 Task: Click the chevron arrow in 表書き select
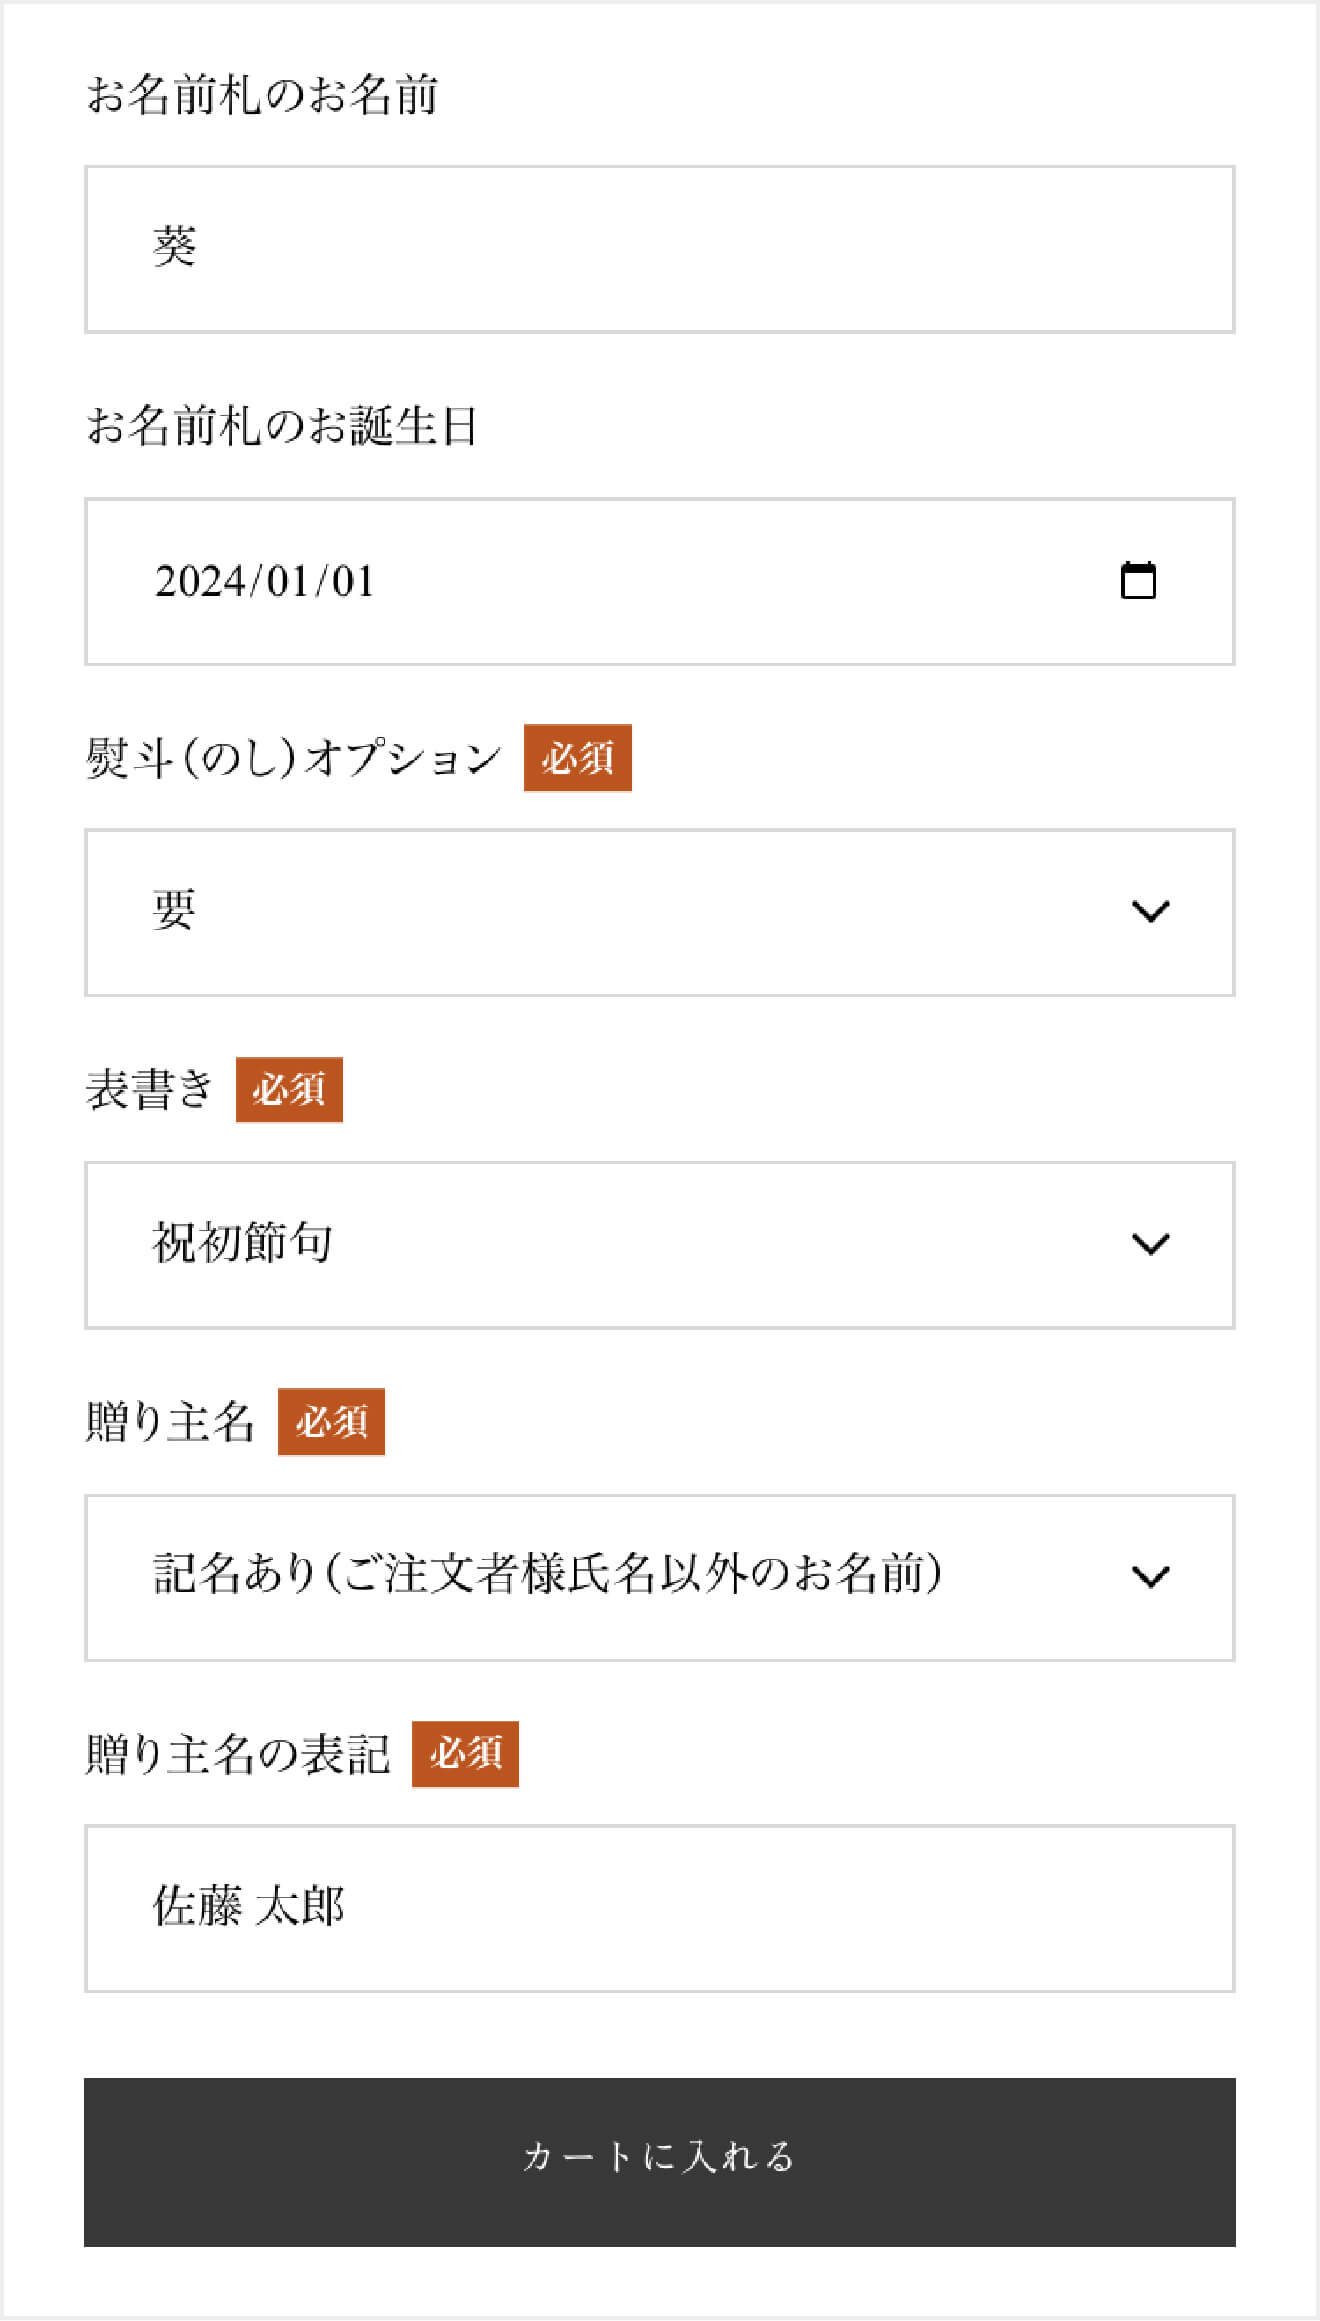[1150, 1244]
